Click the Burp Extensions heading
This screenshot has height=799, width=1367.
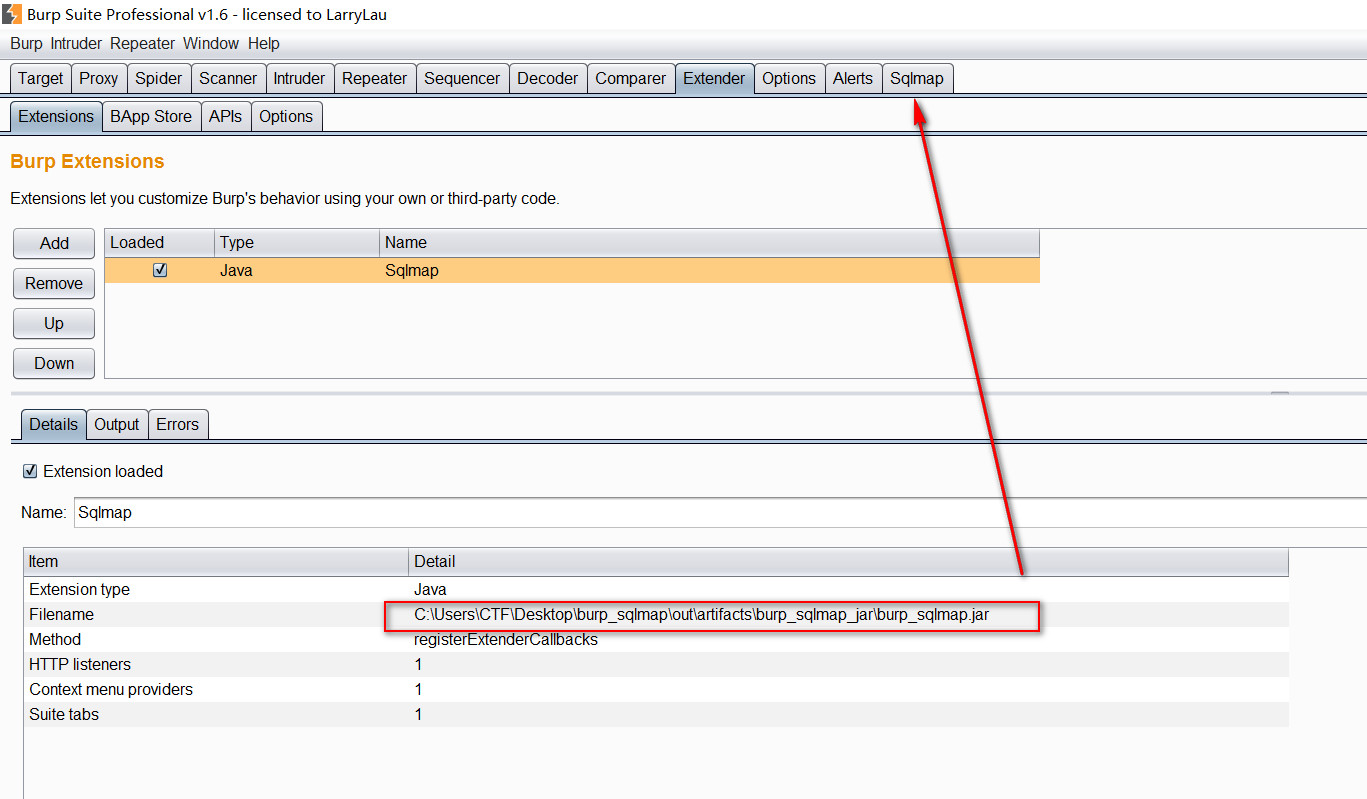coord(87,161)
